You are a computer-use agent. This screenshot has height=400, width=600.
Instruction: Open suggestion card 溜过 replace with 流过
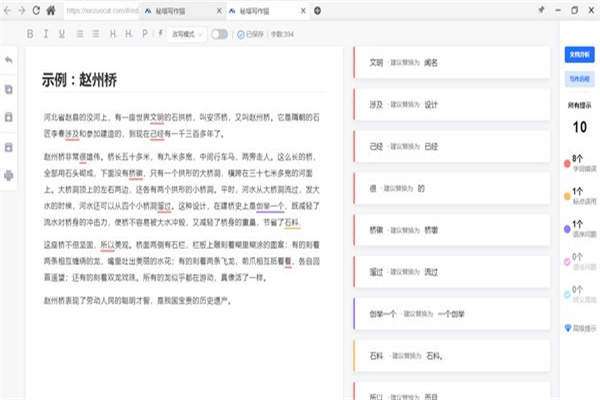click(452, 272)
